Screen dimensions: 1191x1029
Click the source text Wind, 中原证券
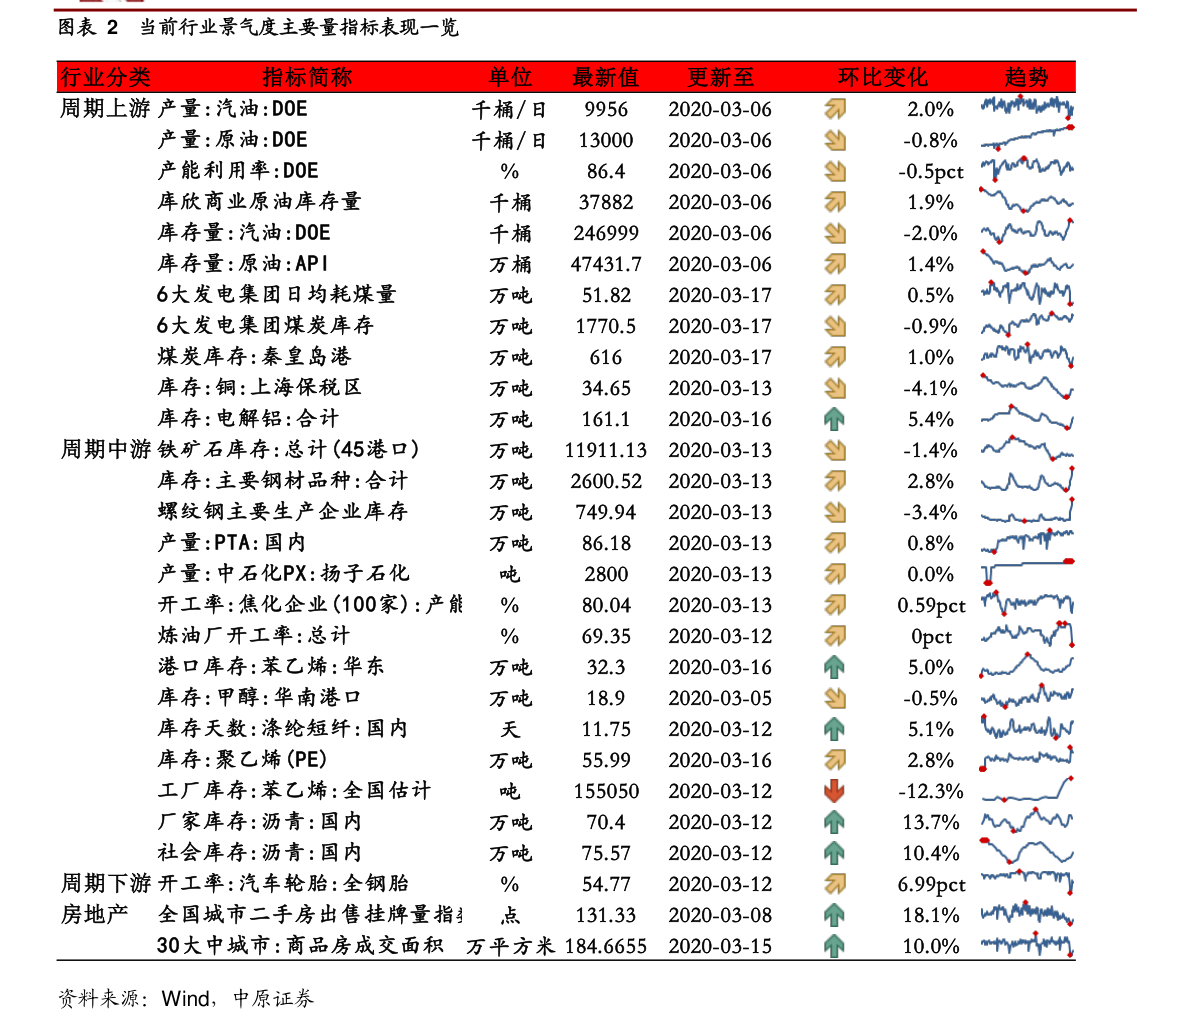(238, 999)
